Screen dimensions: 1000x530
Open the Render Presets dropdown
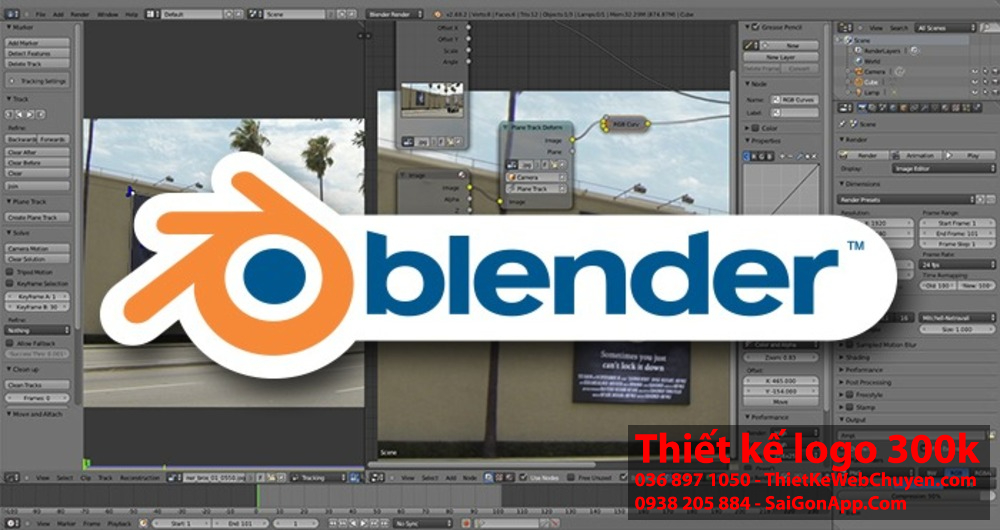[905, 199]
